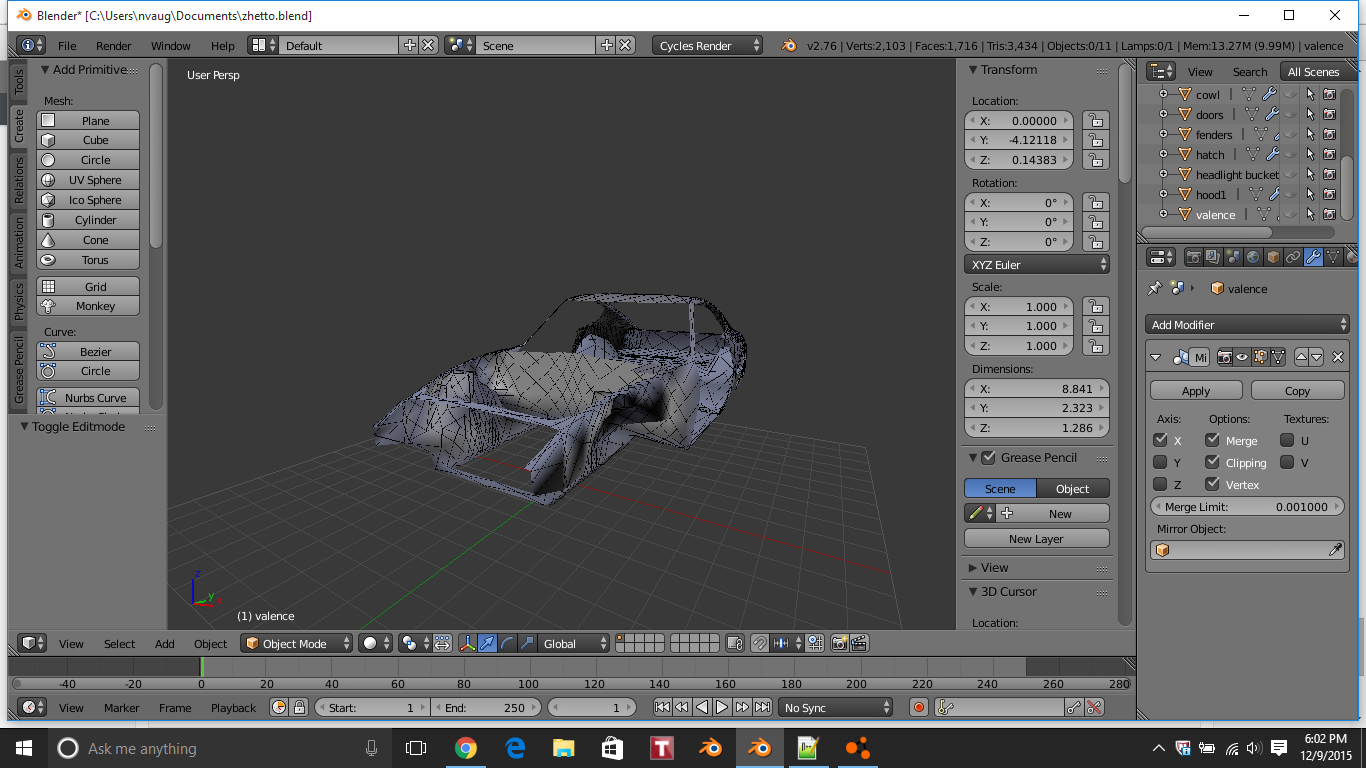
Task: Move the Mirror modifier up
Action: click(1301, 357)
